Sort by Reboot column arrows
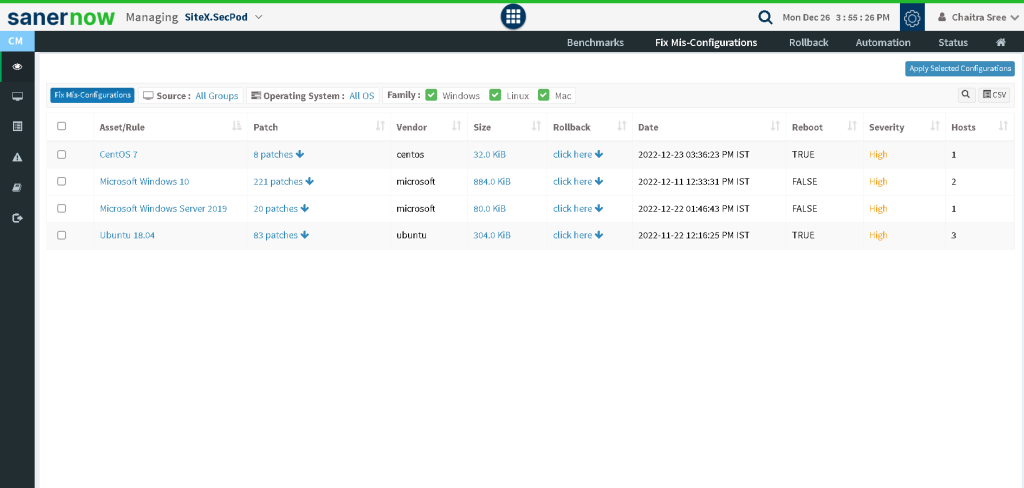The width and height of the screenshot is (1024, 488). 852,127
